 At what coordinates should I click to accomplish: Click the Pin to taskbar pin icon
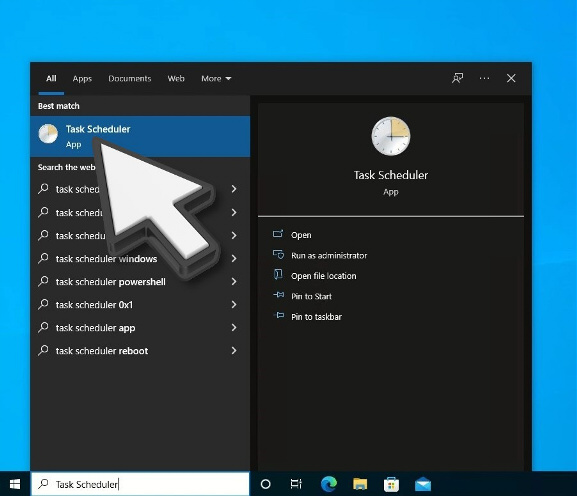pos(279,315)
